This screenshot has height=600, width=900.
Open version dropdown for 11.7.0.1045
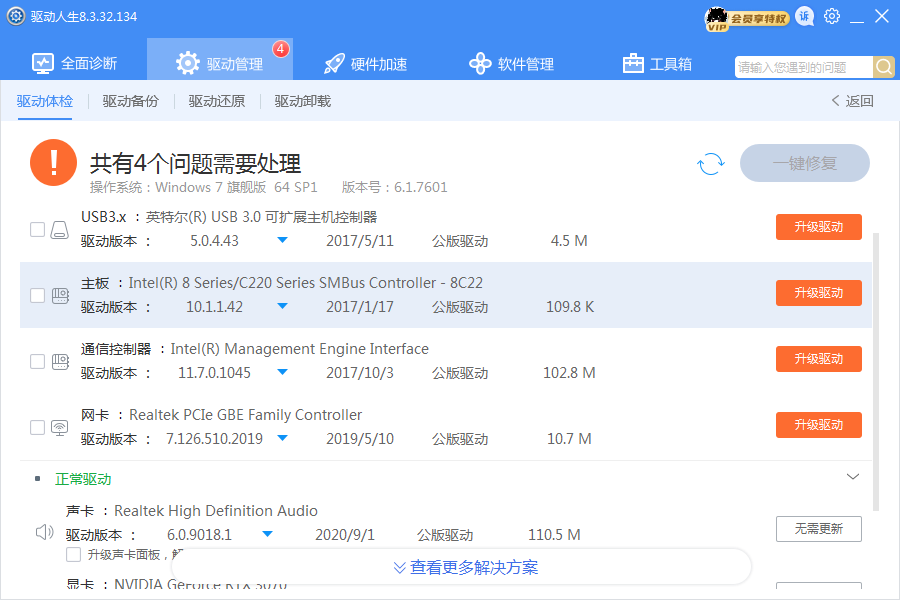coord(282,372)
